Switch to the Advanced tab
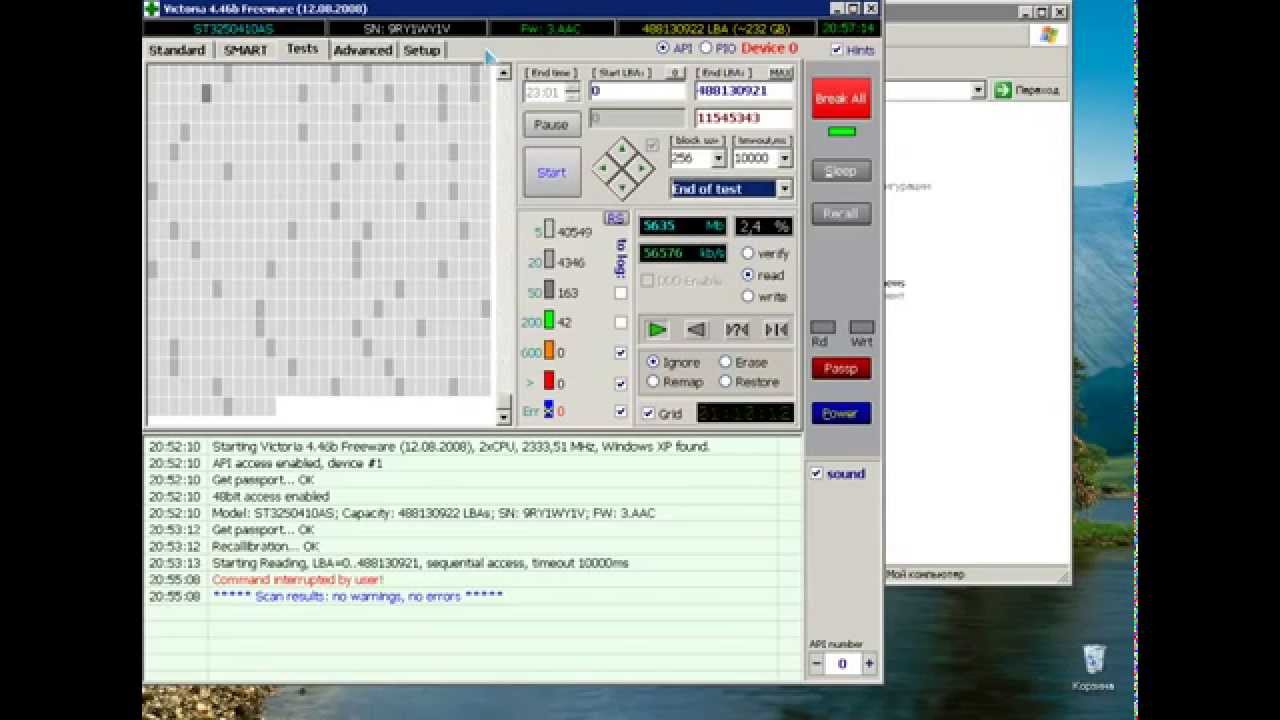The height and width of the screenshot is (720, 1280). point(362,50)
